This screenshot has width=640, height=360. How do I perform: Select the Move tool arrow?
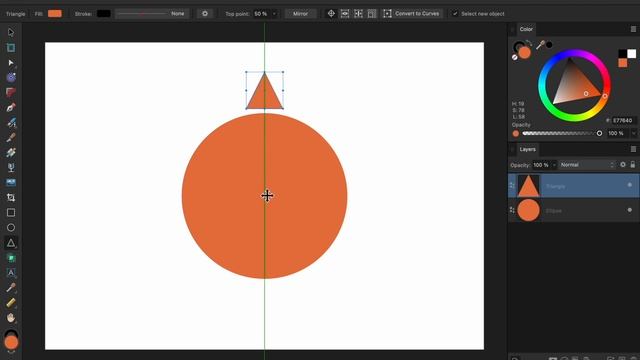point(11,32)
